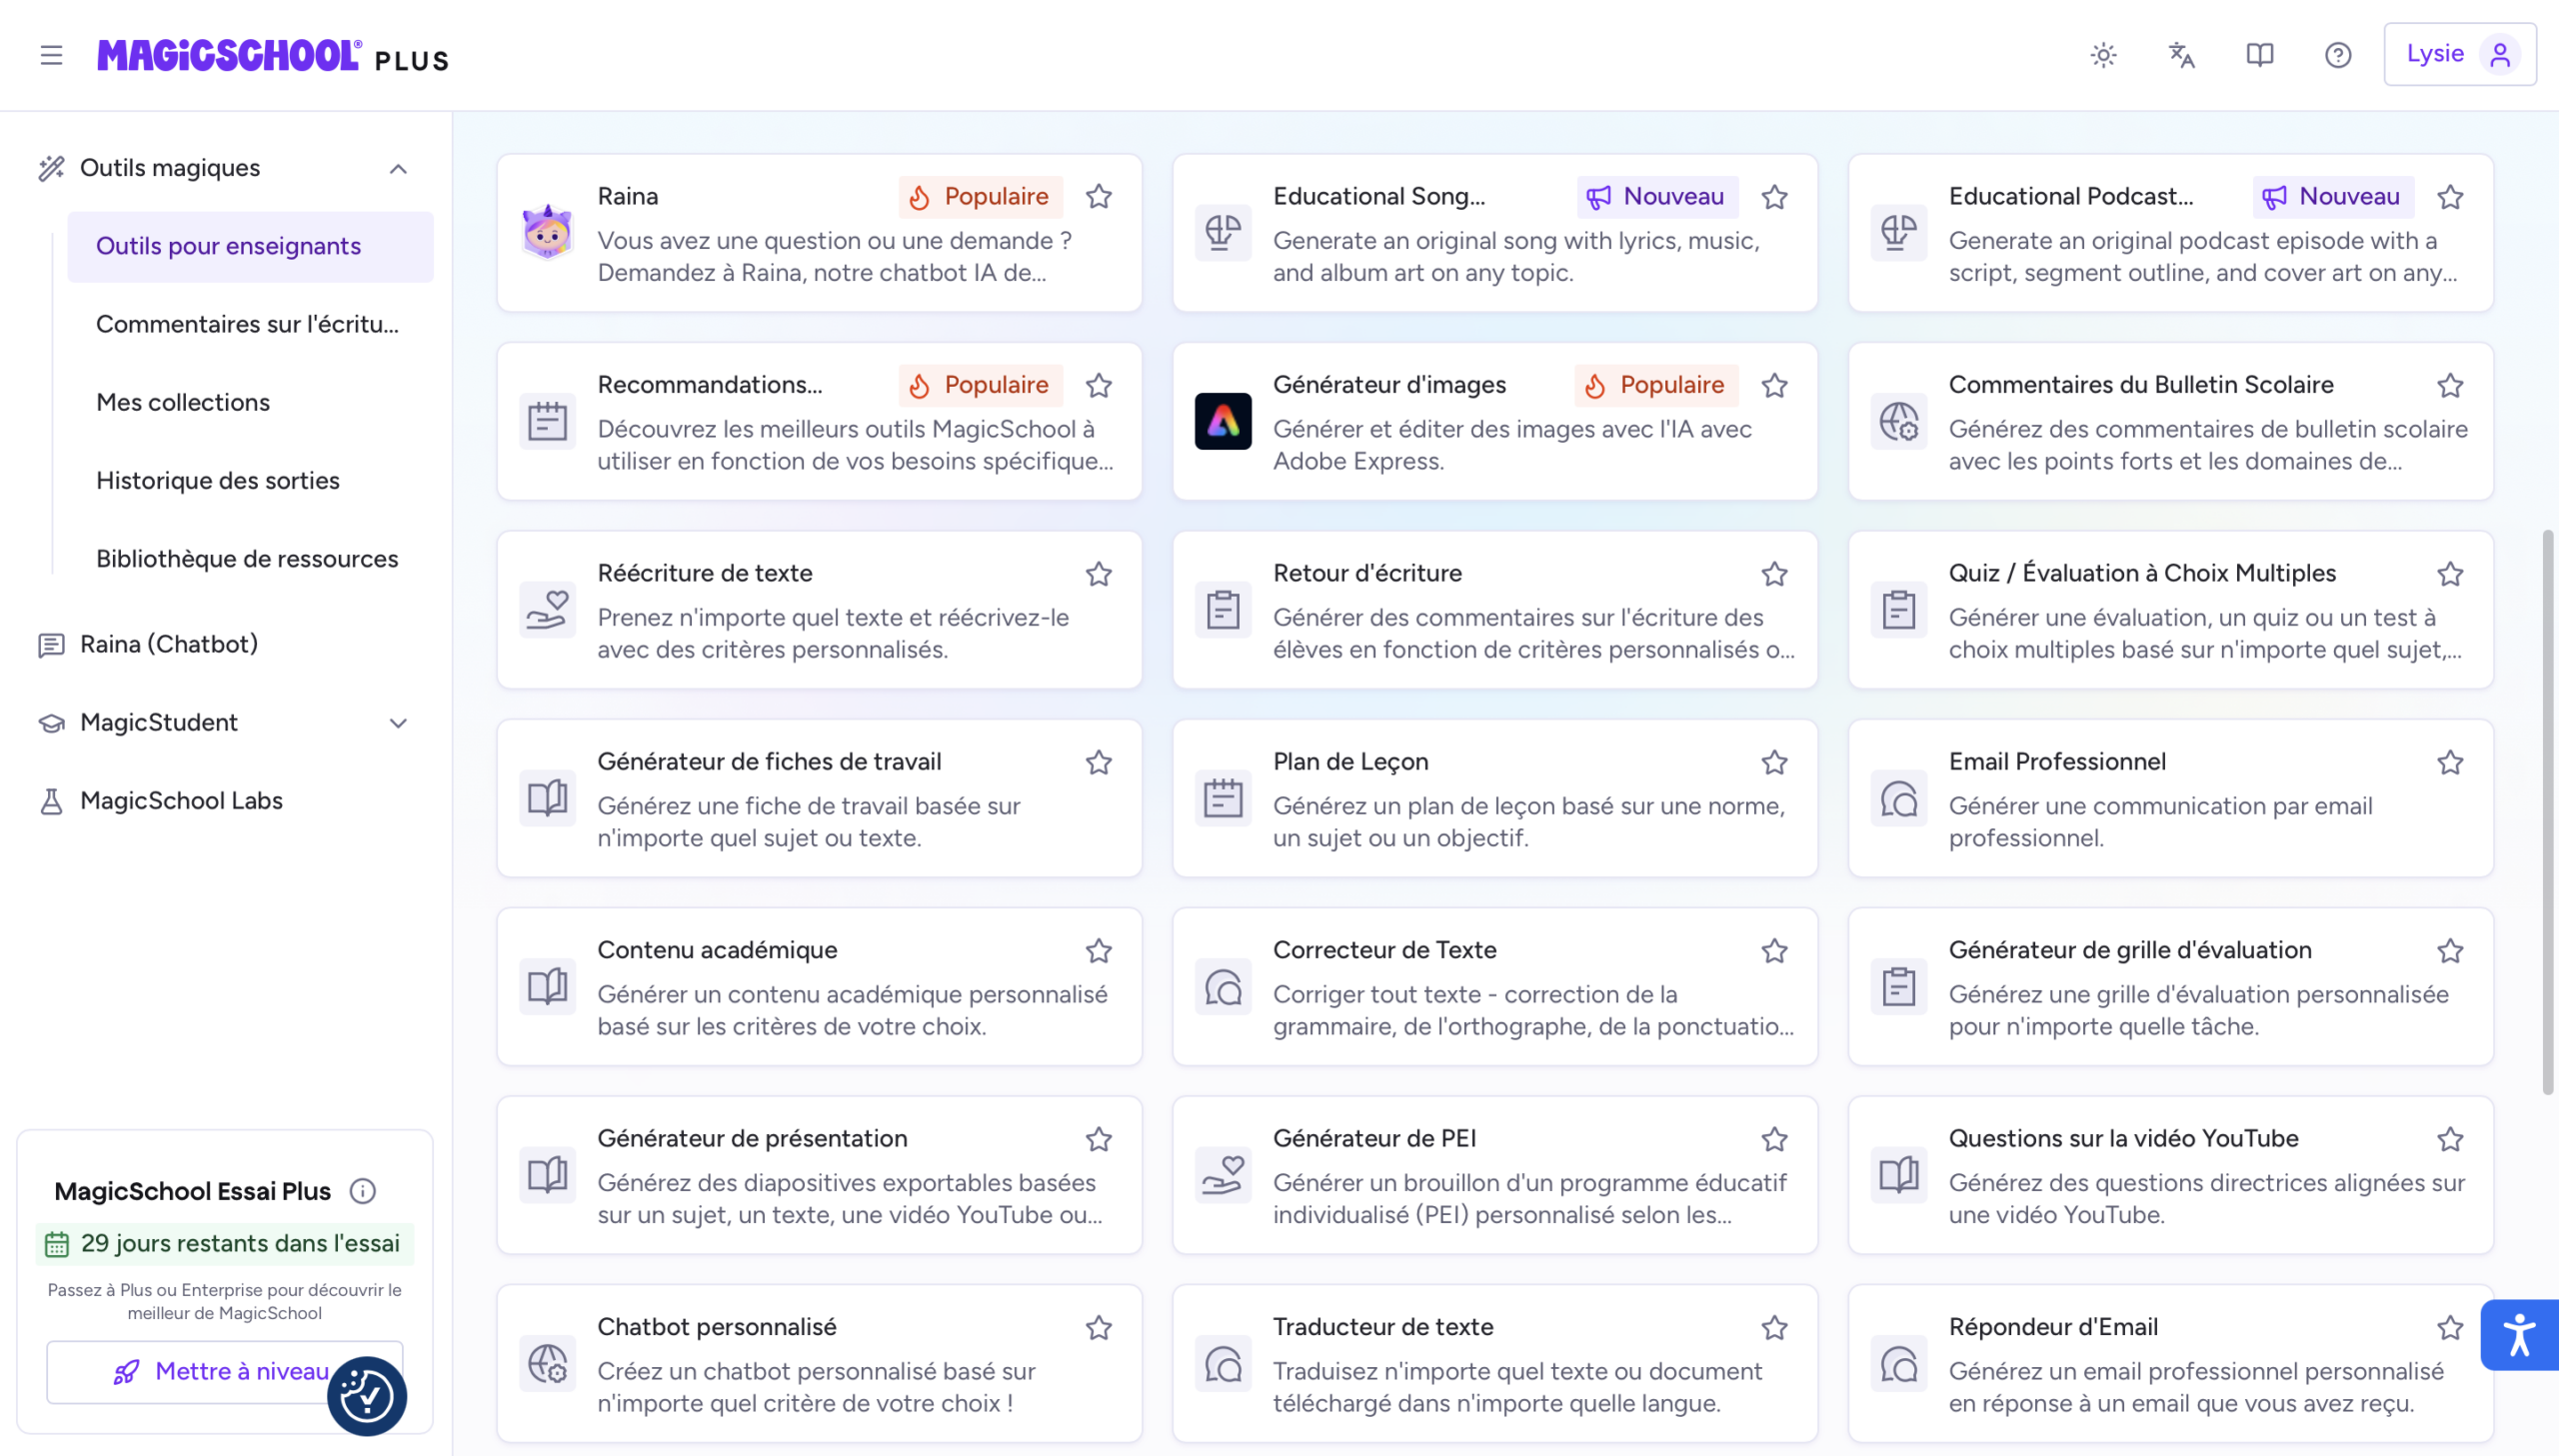Open Commentaires sur l'écriture menu item
This screenshot has height=1456, width=2559.
[250, 324]
